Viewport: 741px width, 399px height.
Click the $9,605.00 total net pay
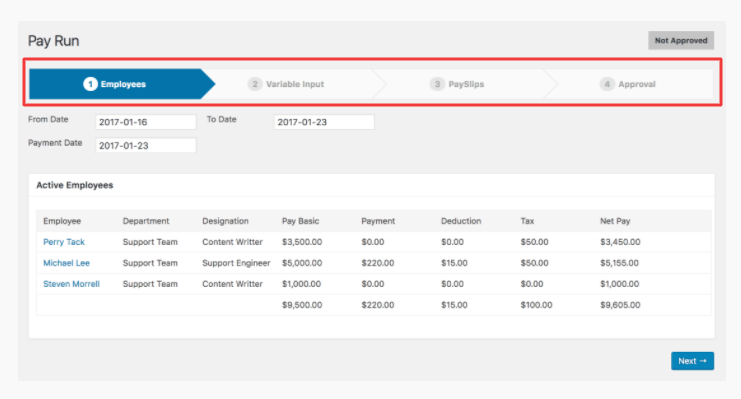tap(620, 305)
